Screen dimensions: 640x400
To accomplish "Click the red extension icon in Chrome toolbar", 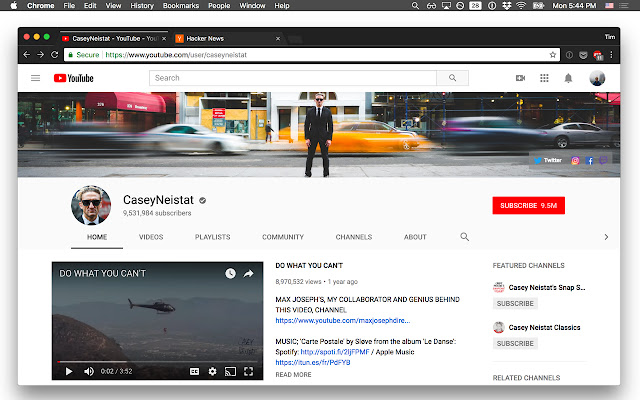I will coord(598,55).
